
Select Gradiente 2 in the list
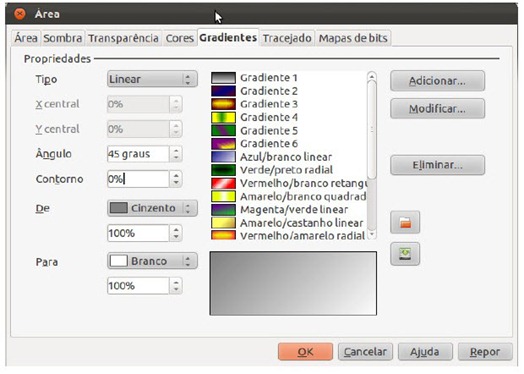click(289, 91)
